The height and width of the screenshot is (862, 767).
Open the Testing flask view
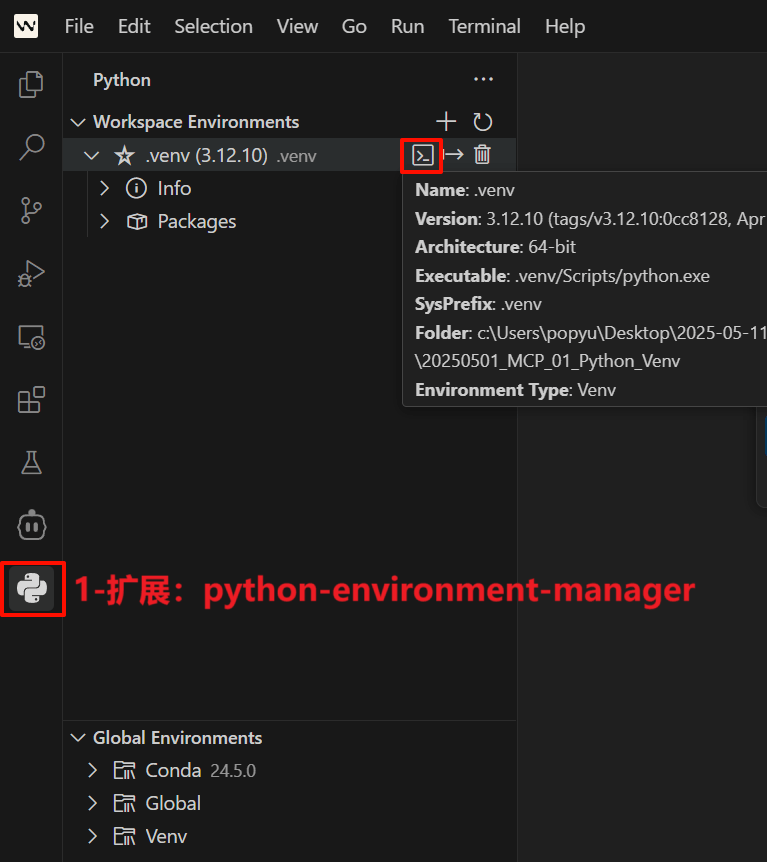[31, 463]
